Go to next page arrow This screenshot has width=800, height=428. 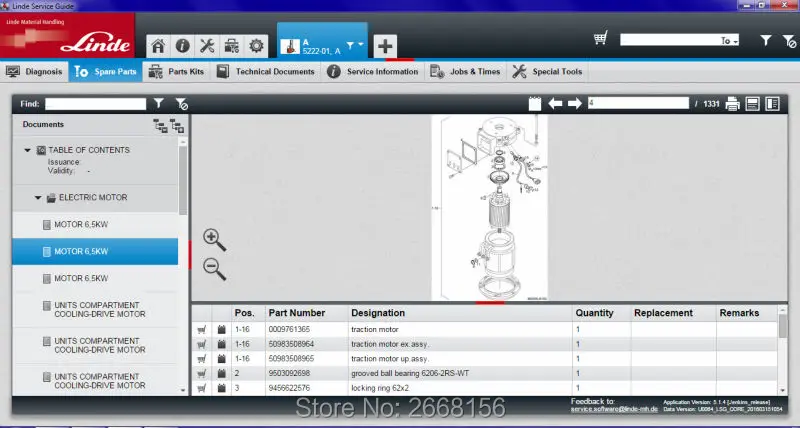pyautogui.click(x=575, y=104)
